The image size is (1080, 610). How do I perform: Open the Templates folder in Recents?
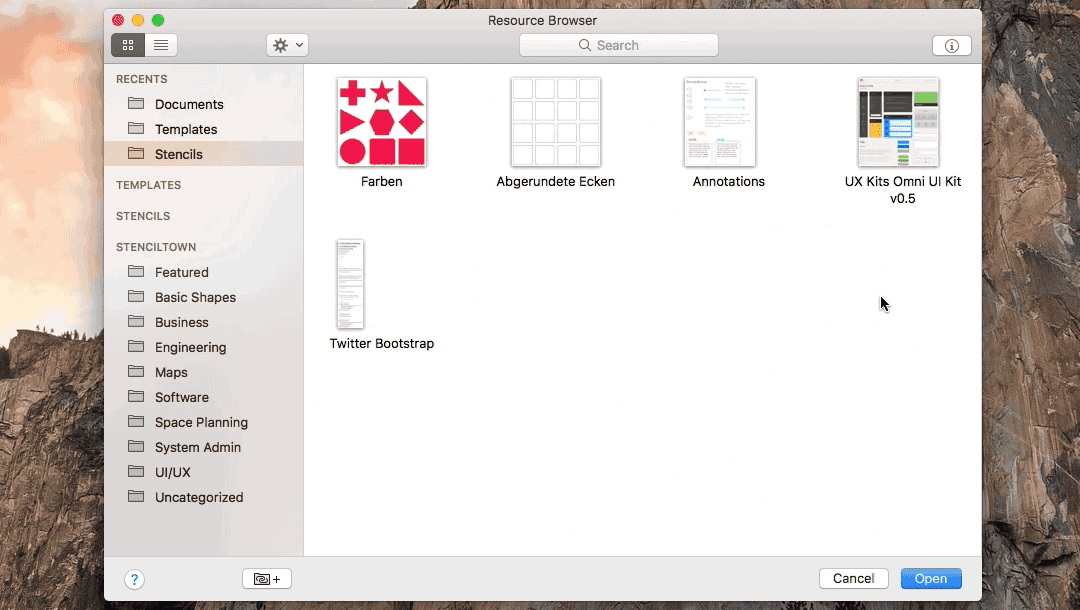click(x=204, y=129)
